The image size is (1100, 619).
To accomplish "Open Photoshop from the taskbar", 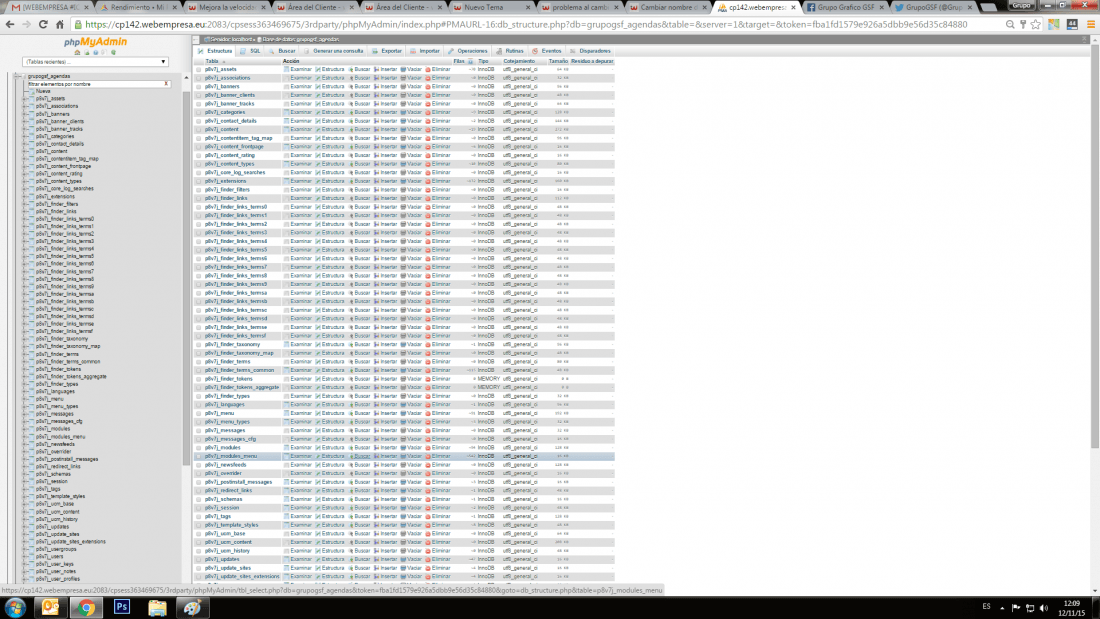I will coord(121,607).
